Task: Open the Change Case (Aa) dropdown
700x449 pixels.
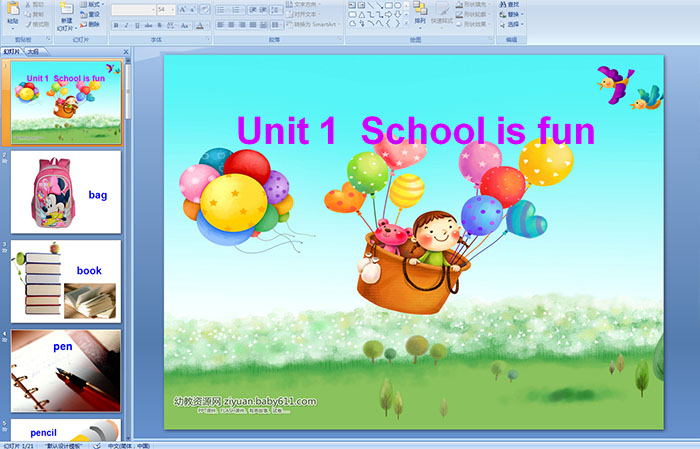Action: point(185,25)
